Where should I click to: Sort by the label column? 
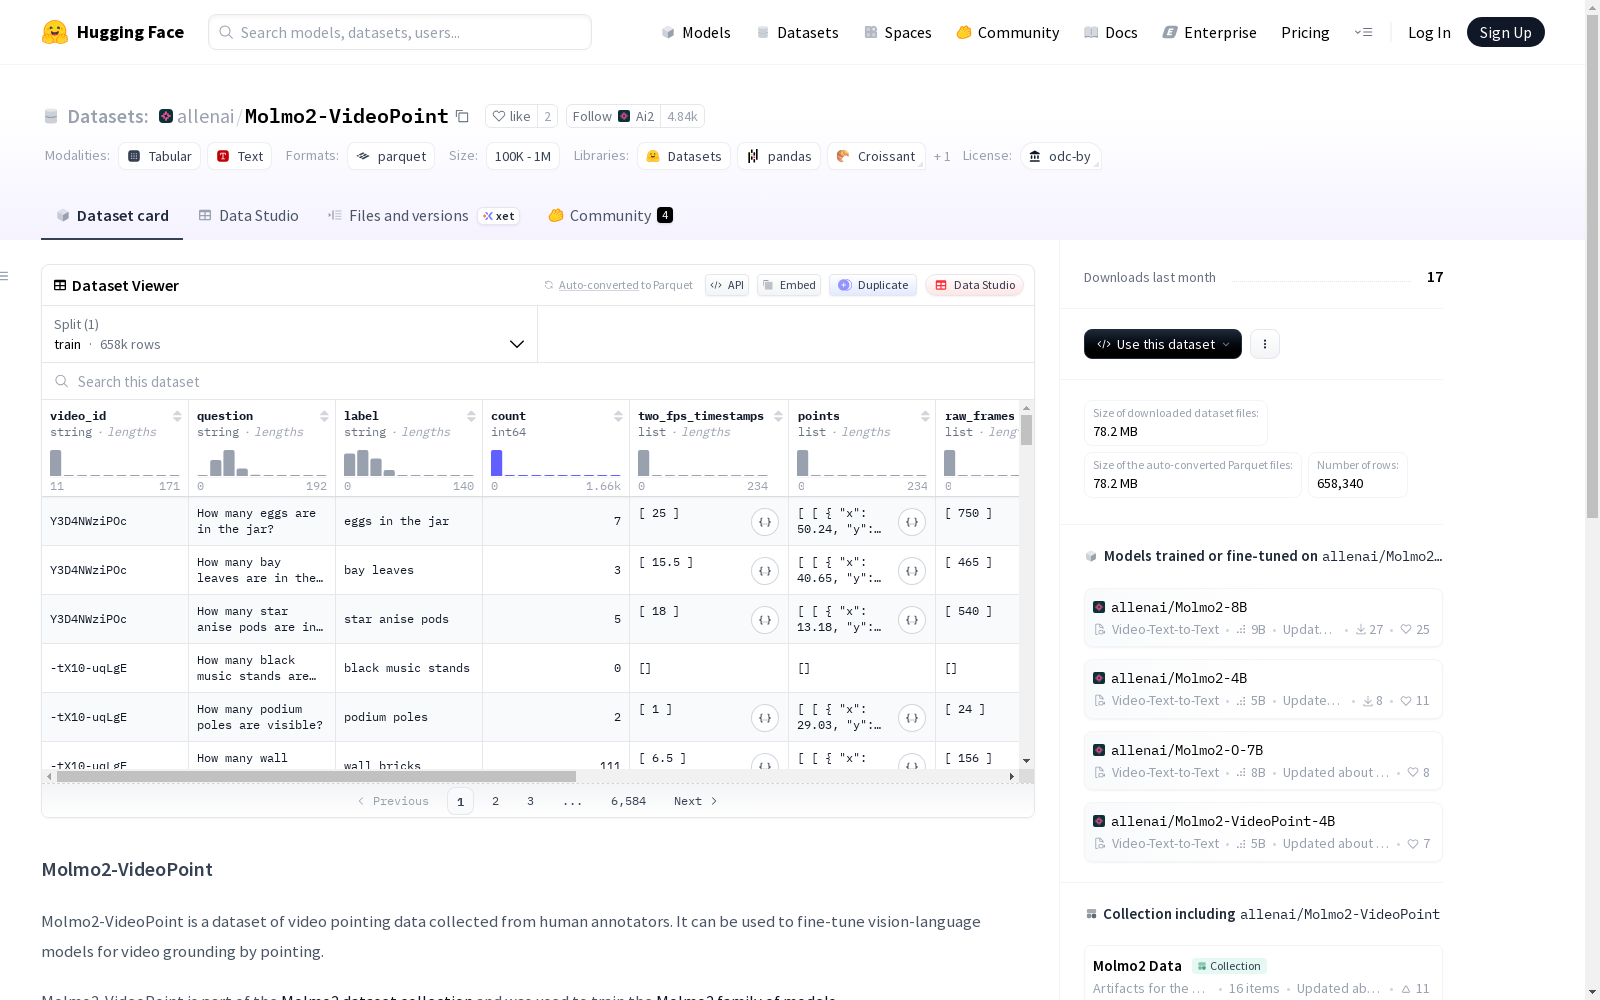tap(471, 416)
